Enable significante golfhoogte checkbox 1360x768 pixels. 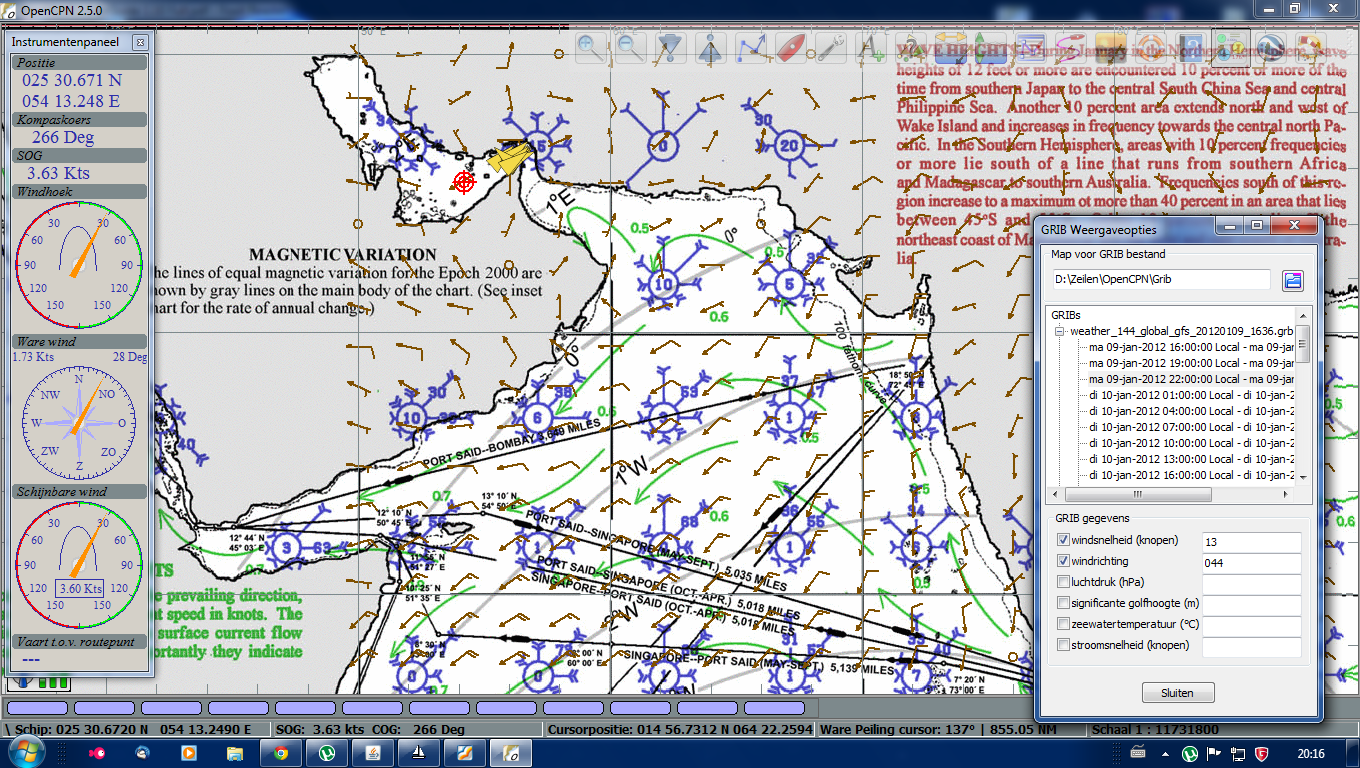1063,603
